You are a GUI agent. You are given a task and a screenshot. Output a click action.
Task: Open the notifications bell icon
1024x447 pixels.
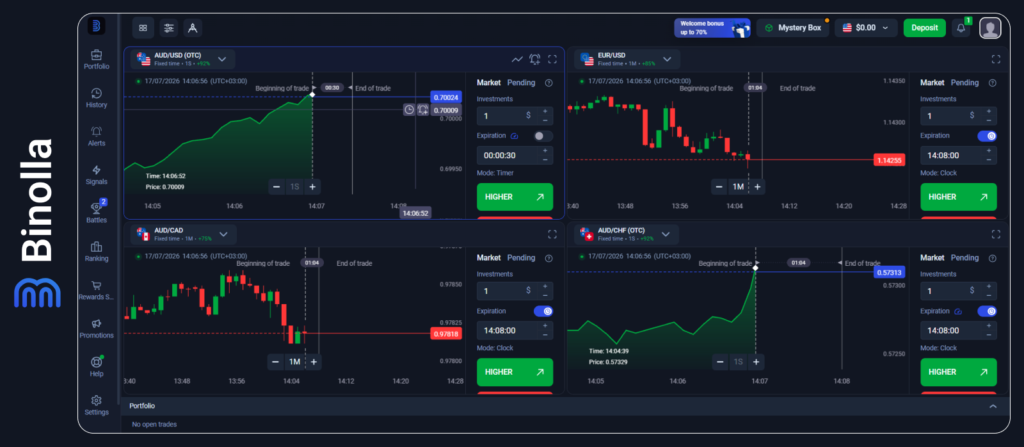pyautogui.click(x=961, y=27)
